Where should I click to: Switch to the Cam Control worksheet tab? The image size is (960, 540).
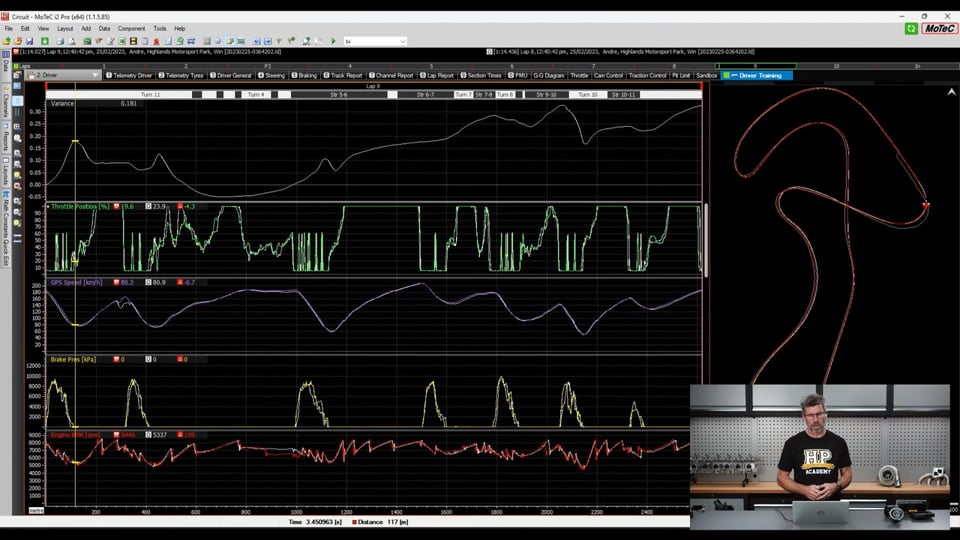(x=608, y=75)
